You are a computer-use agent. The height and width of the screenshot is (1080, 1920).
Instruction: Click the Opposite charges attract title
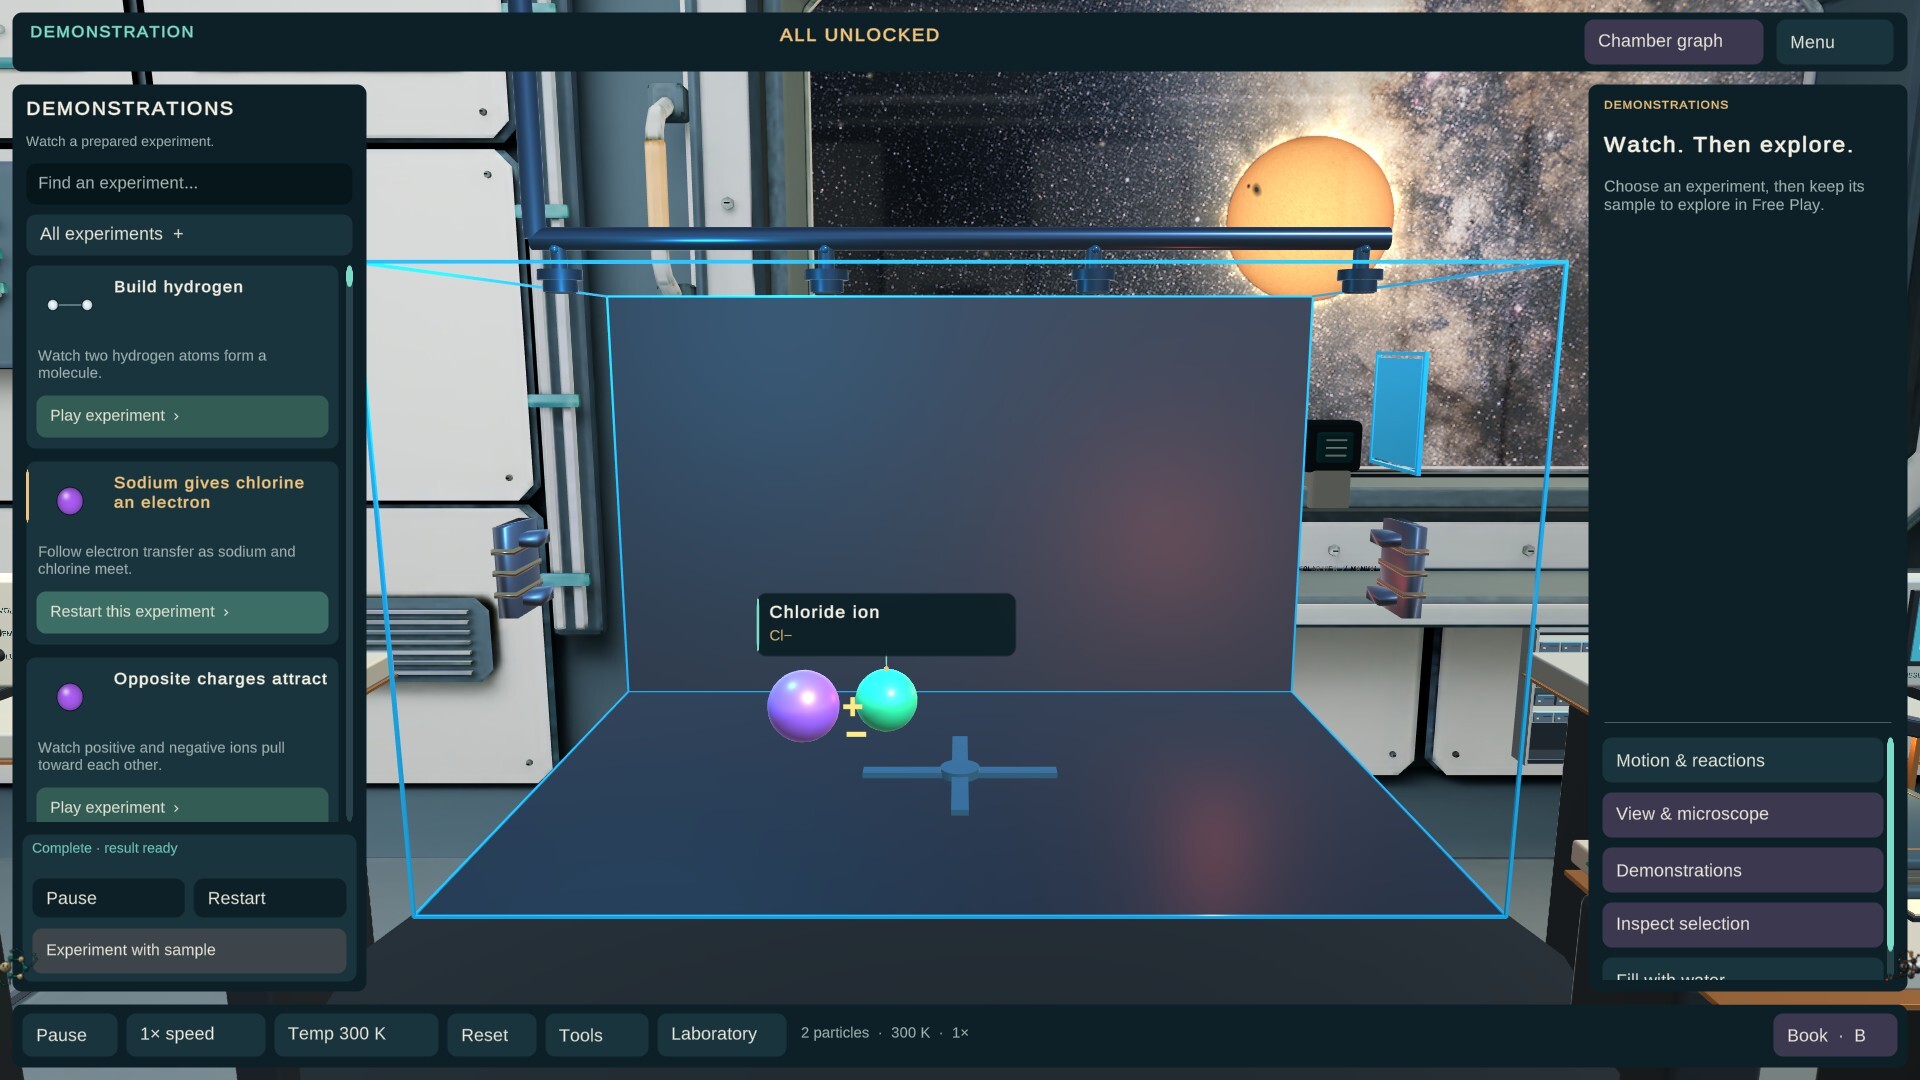(x=220, y=679)
